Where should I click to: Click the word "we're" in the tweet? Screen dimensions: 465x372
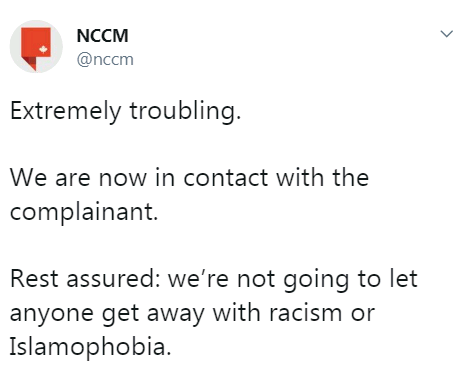pos(198,279)
